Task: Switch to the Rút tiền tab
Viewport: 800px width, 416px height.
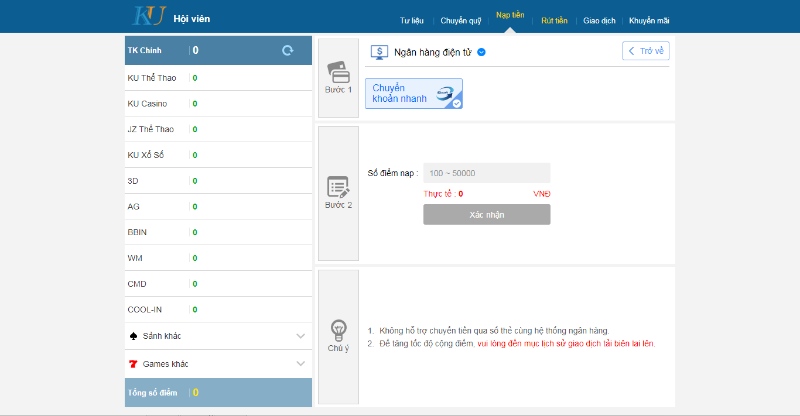Action: point(554,20)
